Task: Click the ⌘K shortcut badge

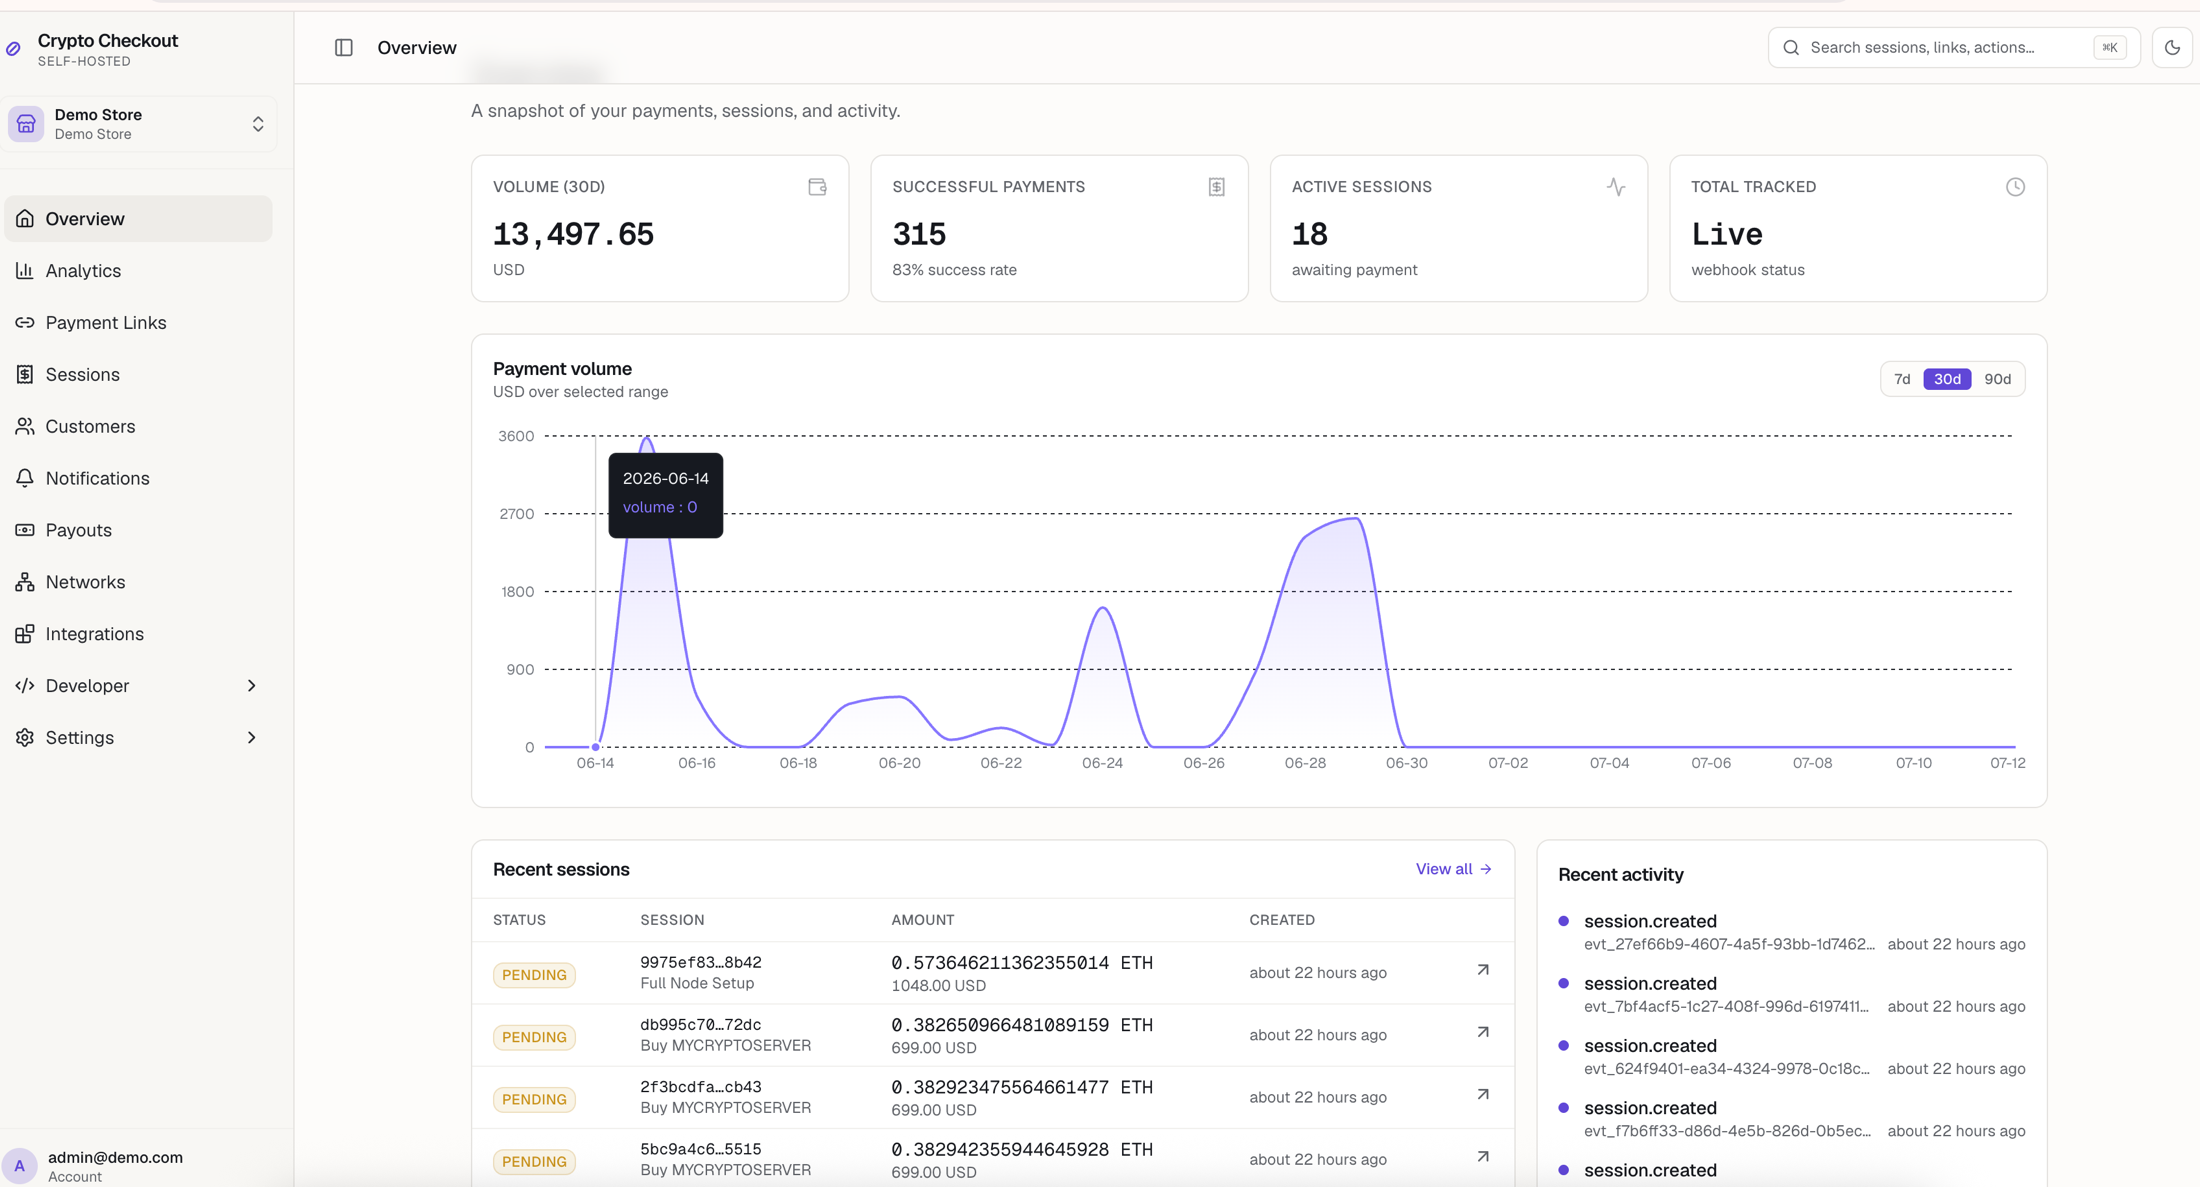Action: (2110, 47)
